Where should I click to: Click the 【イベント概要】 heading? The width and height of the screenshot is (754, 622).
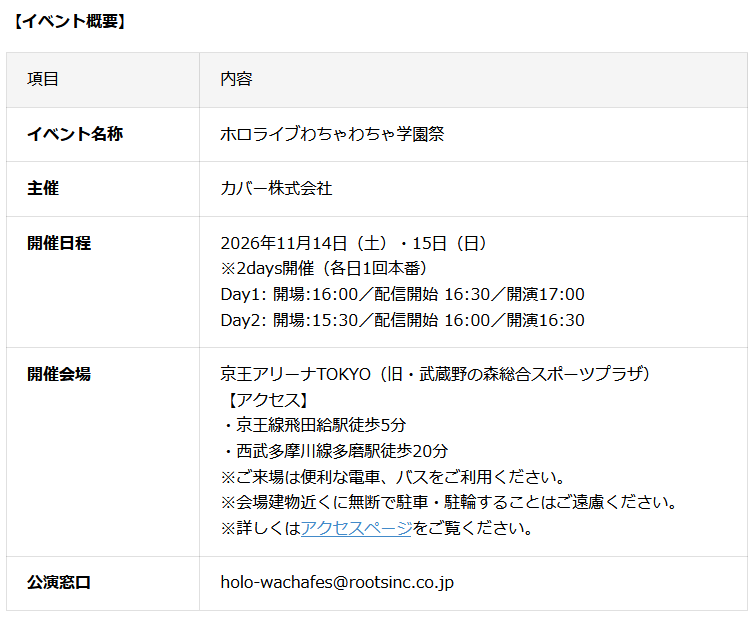pos(70,21)
